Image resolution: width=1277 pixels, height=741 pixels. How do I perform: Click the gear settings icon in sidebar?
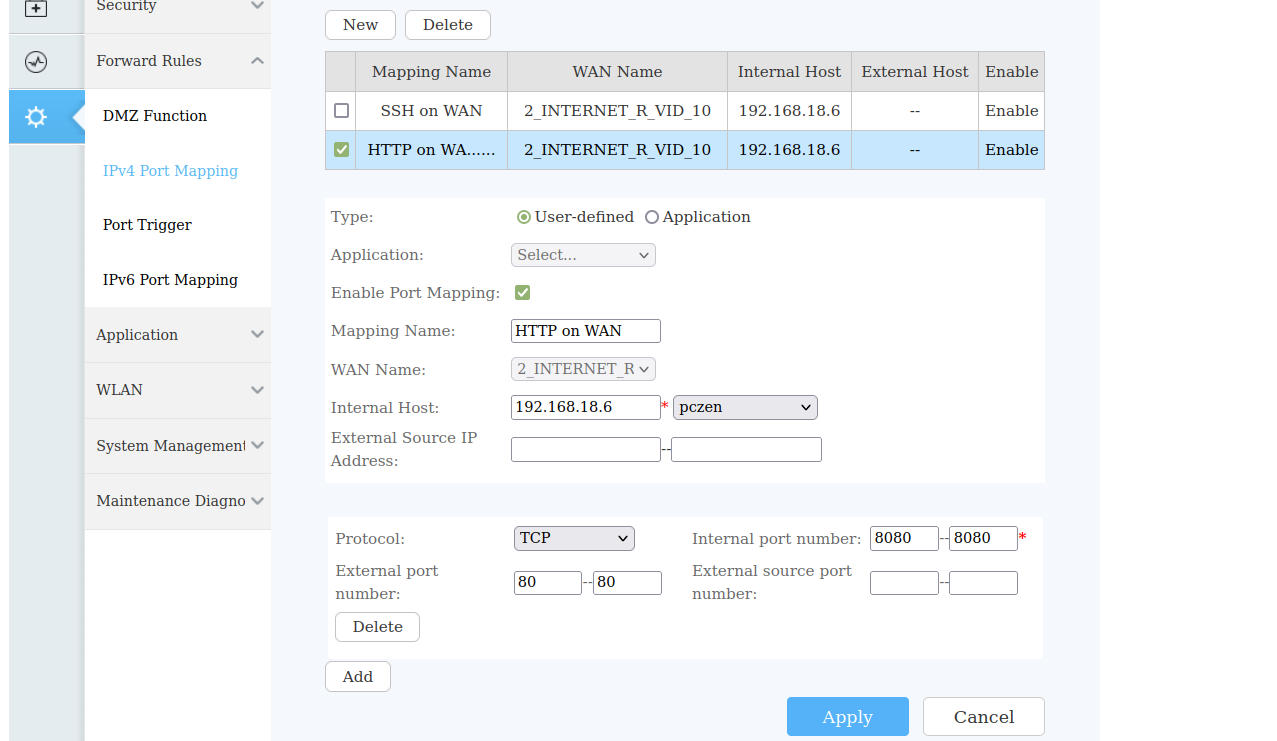point(37,117)
